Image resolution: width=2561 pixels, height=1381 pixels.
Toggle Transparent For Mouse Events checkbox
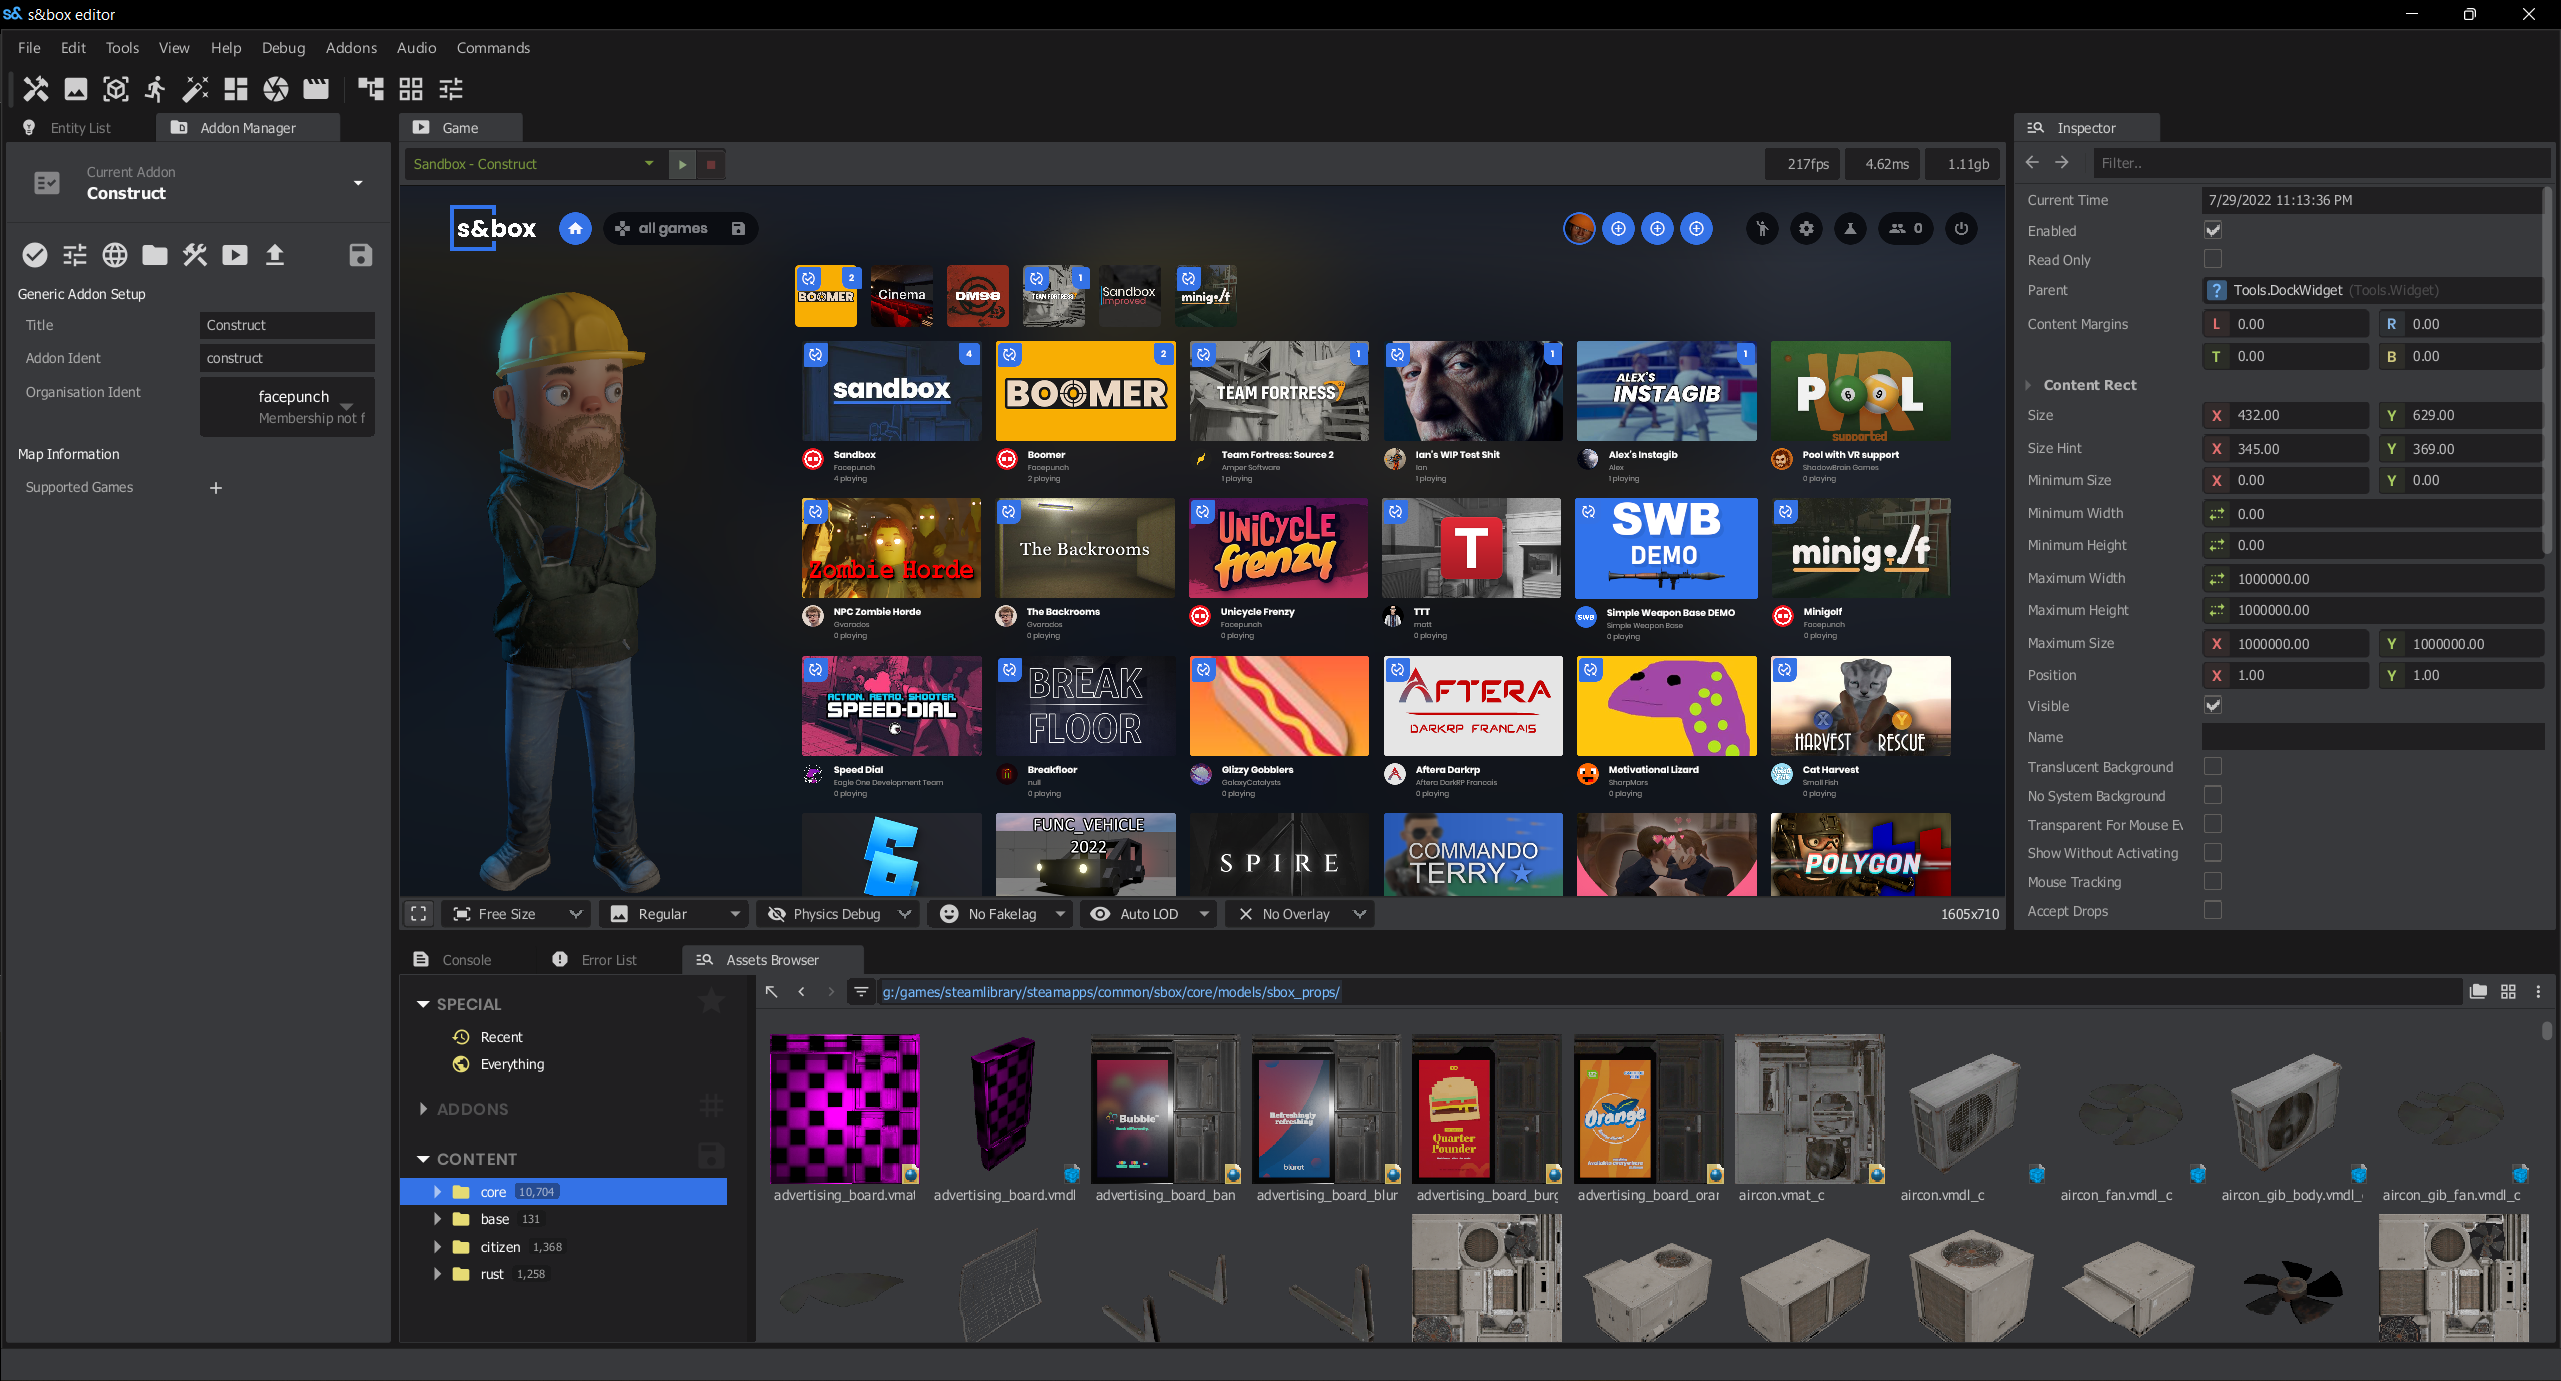click(2213, 824)
